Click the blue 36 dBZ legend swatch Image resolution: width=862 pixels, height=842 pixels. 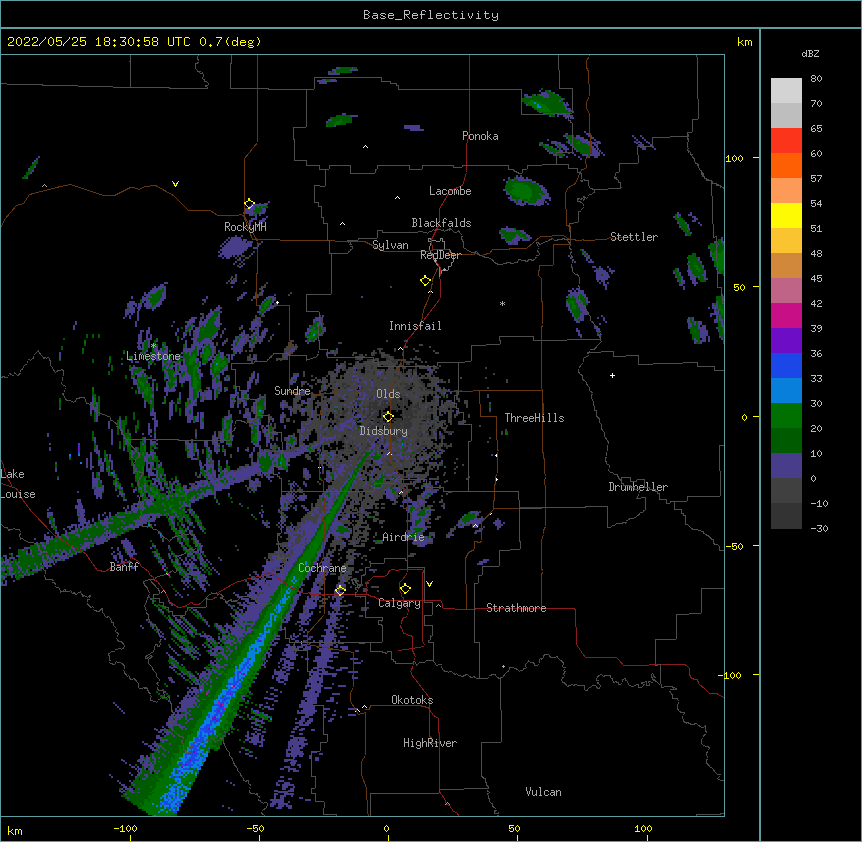[x=786, y=365]
